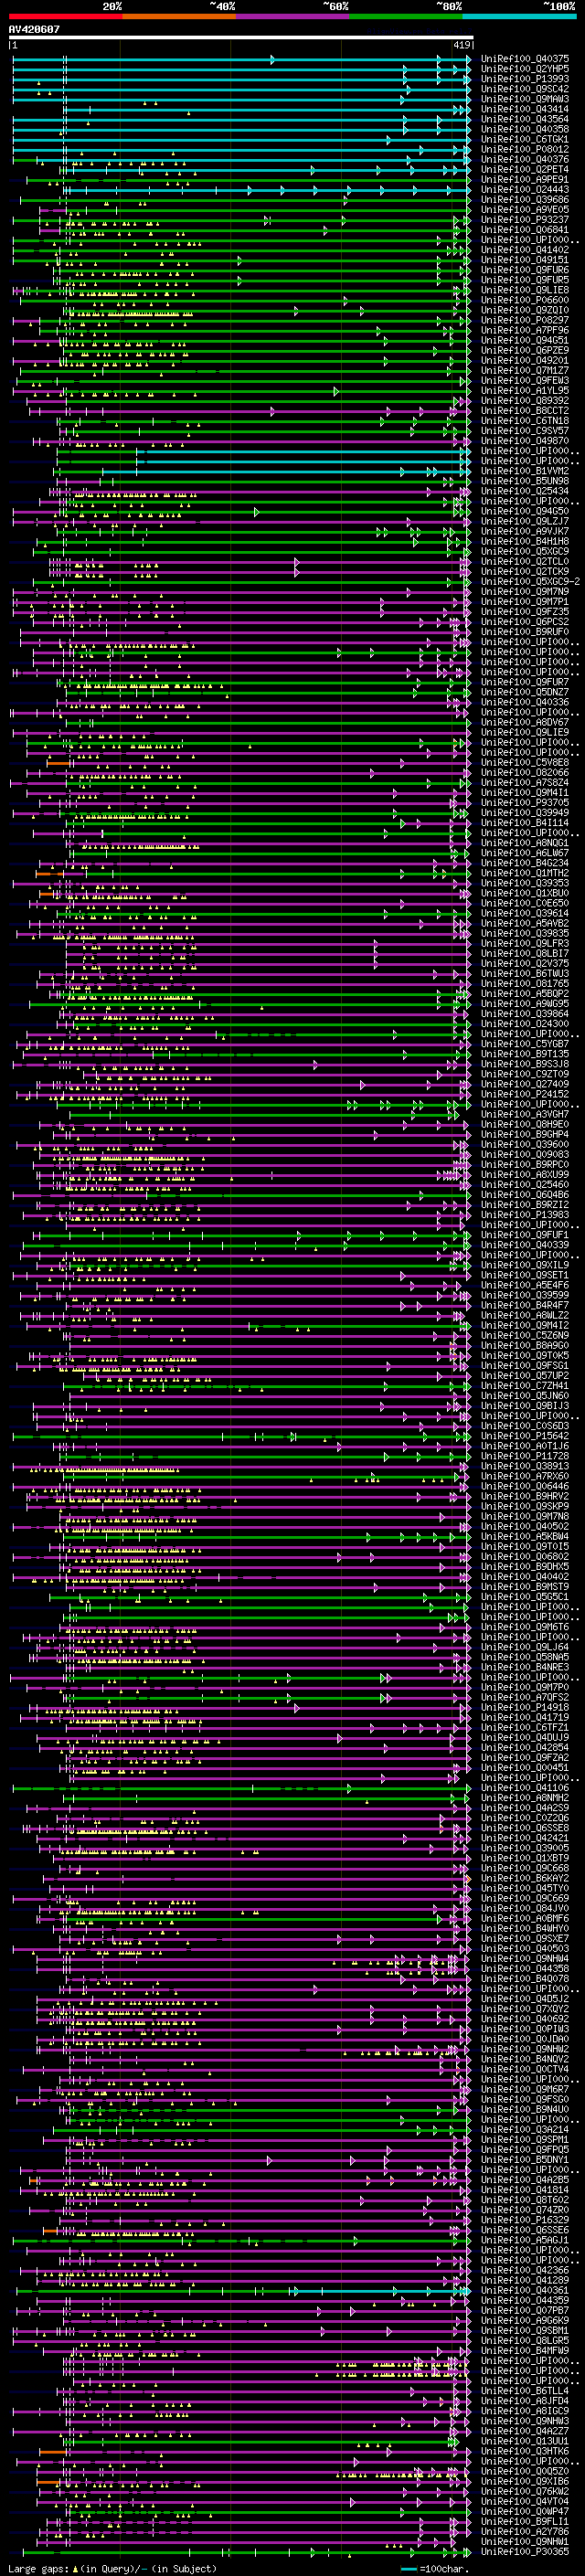
Task: Open hit UniRef100_Q2YHP5
Action: coord(525,69)
